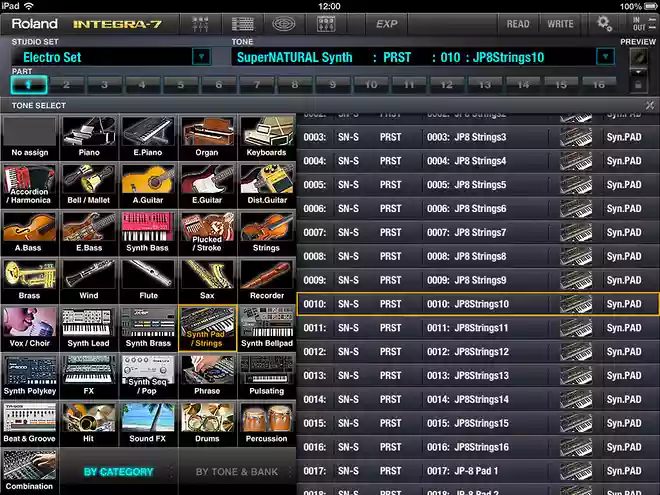Tap the WRITE button
This screenshot has height=495, width=660.
click(x=560, y=24)
